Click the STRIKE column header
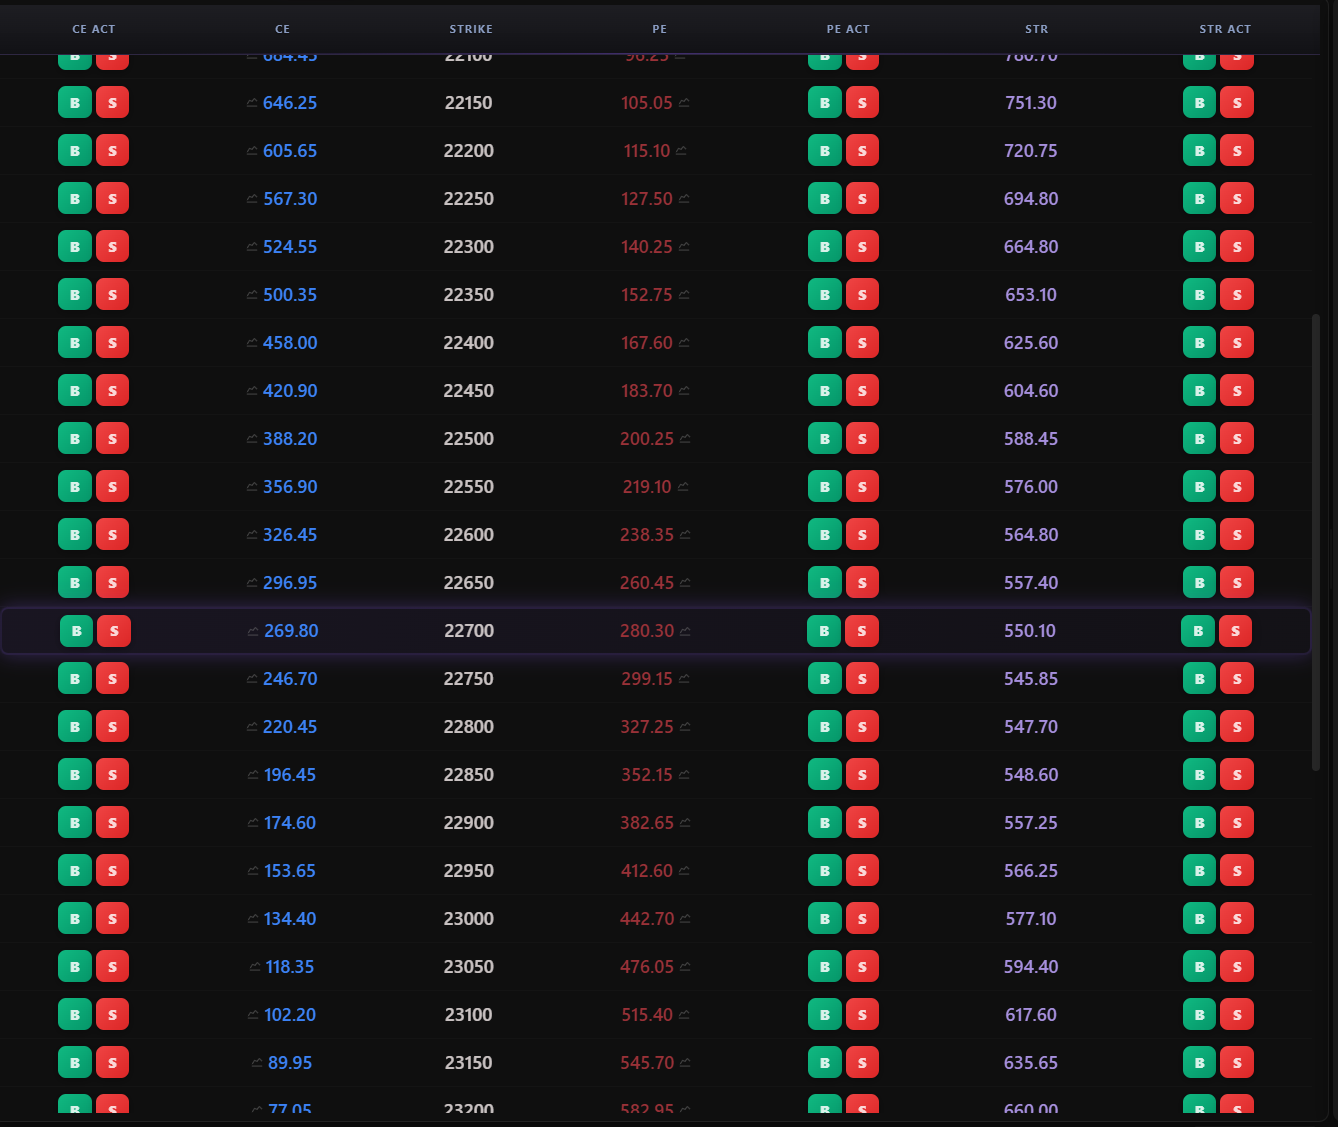The height and width of the screenshot is (1127, 1338). (x=471, y=29)
